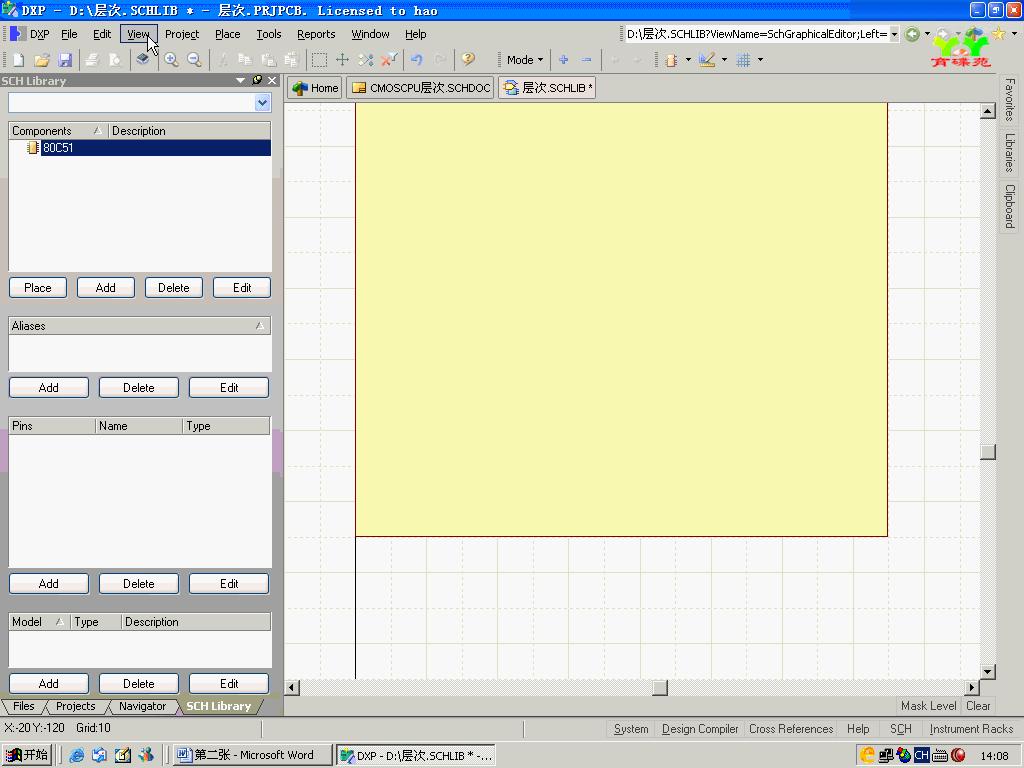Open the SCH Library filter combo box dropdown
1024x768 pixels.
click(x=262, y=103)
